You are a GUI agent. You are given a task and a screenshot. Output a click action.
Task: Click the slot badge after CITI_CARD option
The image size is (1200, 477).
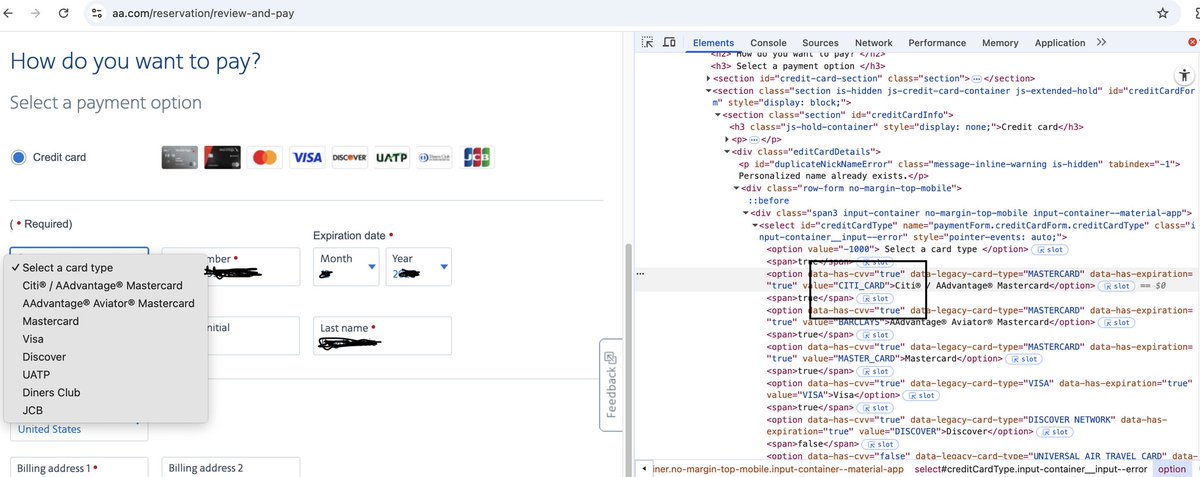(x=1116, y=286)
